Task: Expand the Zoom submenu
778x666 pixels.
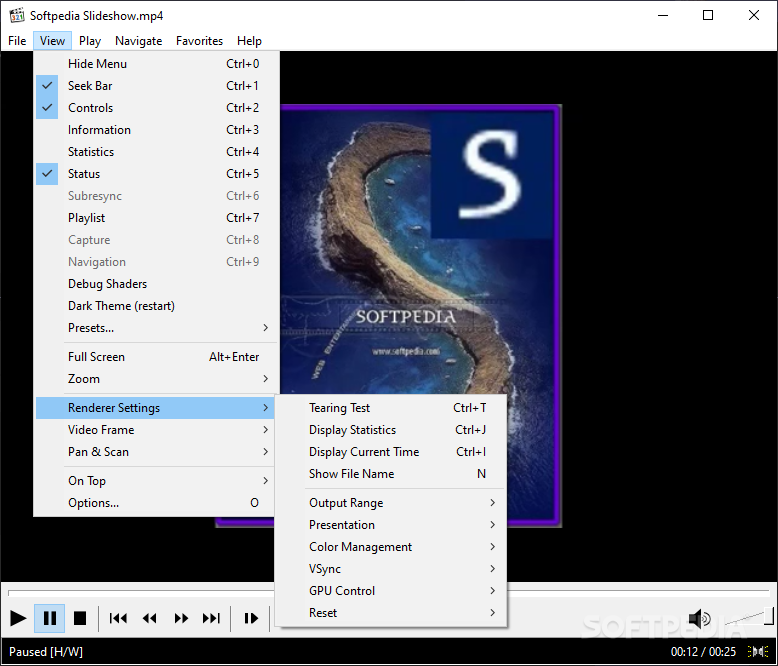Action: pos(154,379)
